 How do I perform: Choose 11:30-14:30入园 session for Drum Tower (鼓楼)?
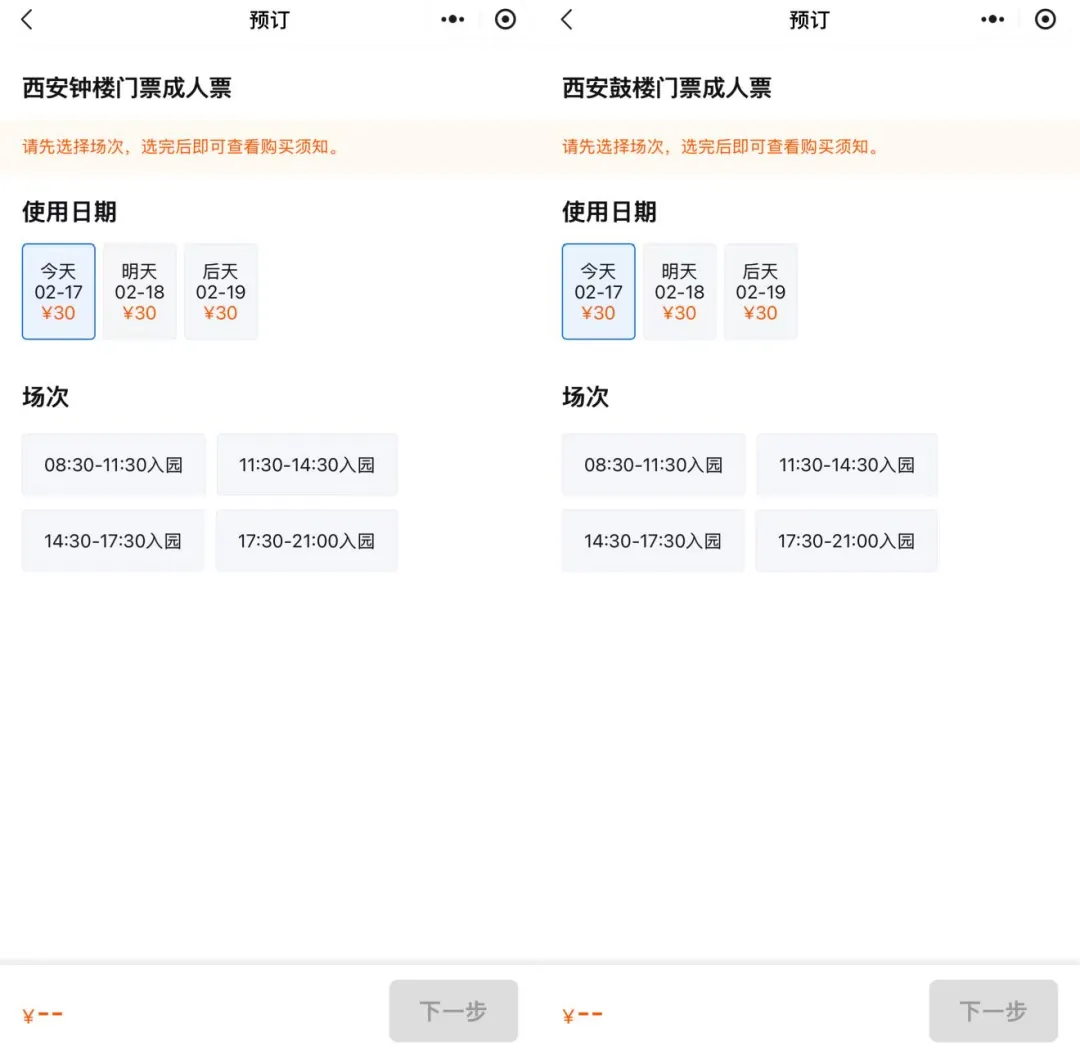(847, 465)
